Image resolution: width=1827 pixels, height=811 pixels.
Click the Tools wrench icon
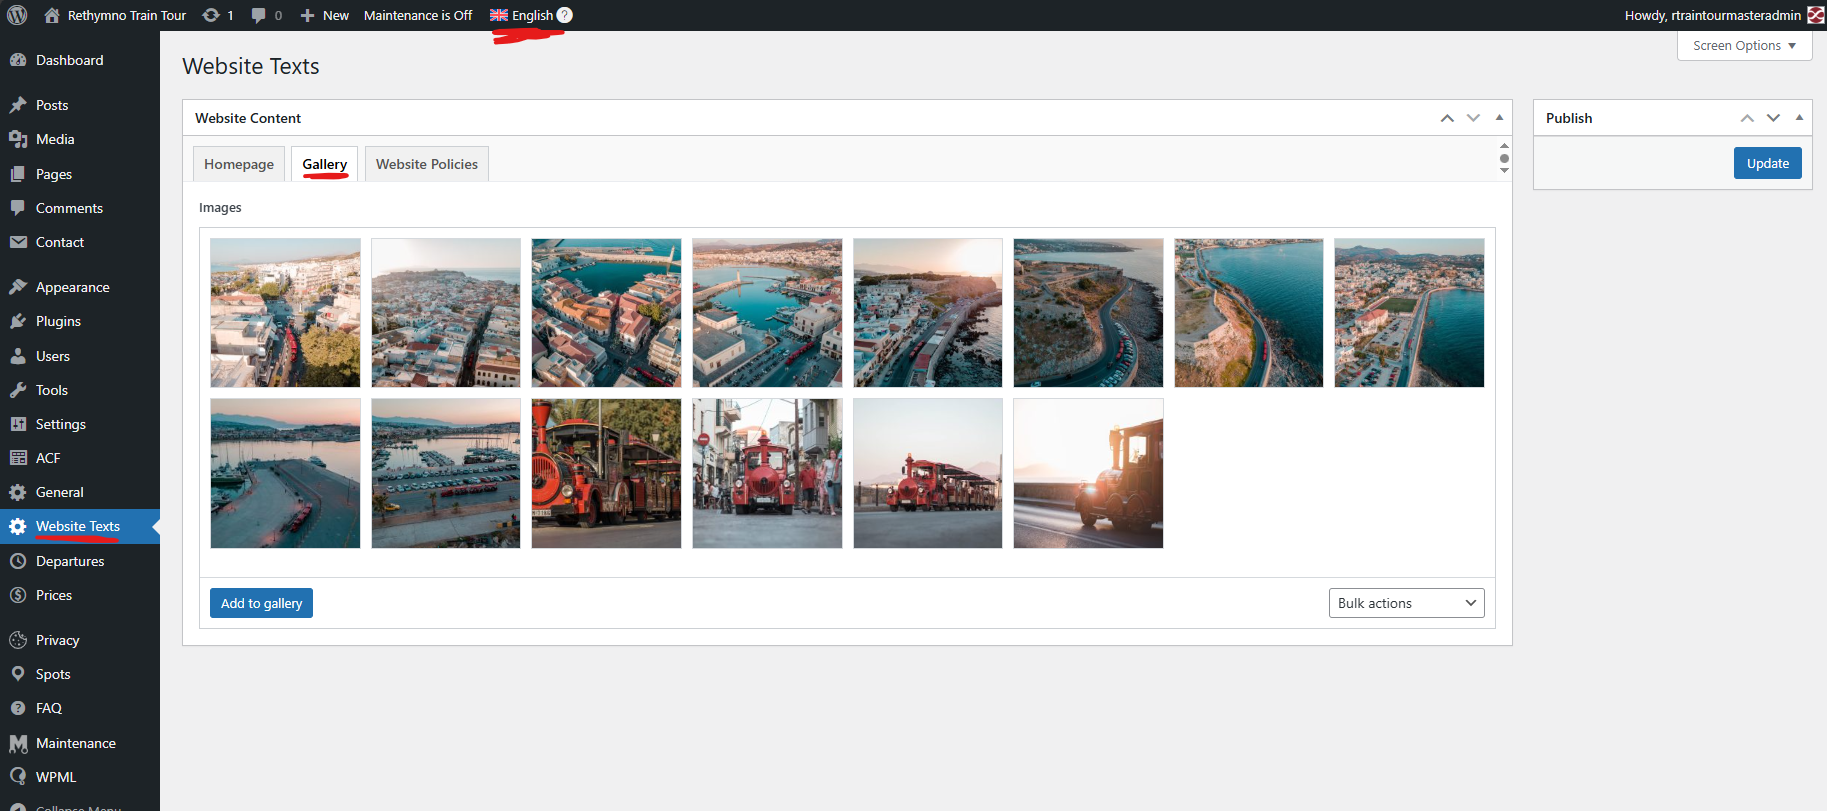pyautogui.click(x=18, y=390)
